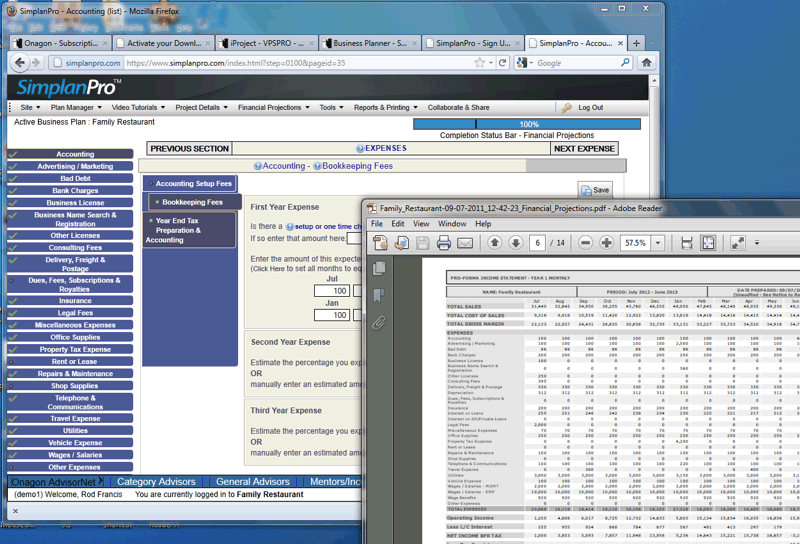Expand the Tools menu in SimplanPro
This screenshot has height=544, width=800.
331,108
